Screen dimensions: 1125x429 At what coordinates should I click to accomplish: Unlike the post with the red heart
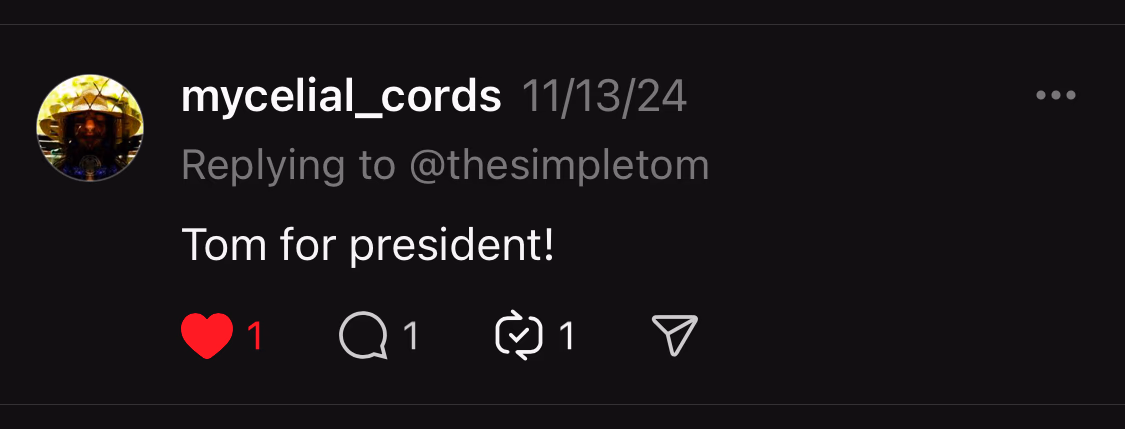[207, 335]
